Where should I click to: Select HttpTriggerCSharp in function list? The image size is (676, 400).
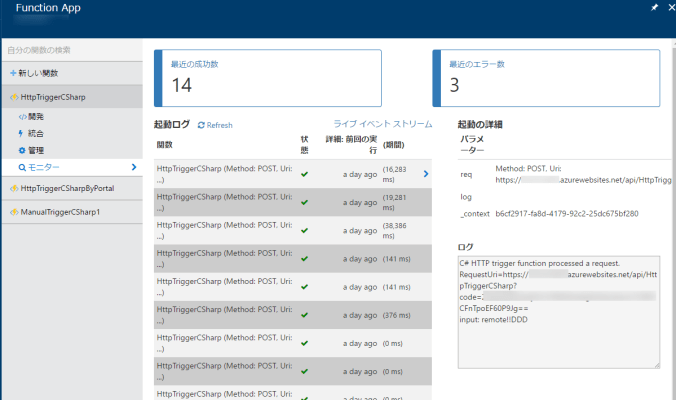point(72,97)
